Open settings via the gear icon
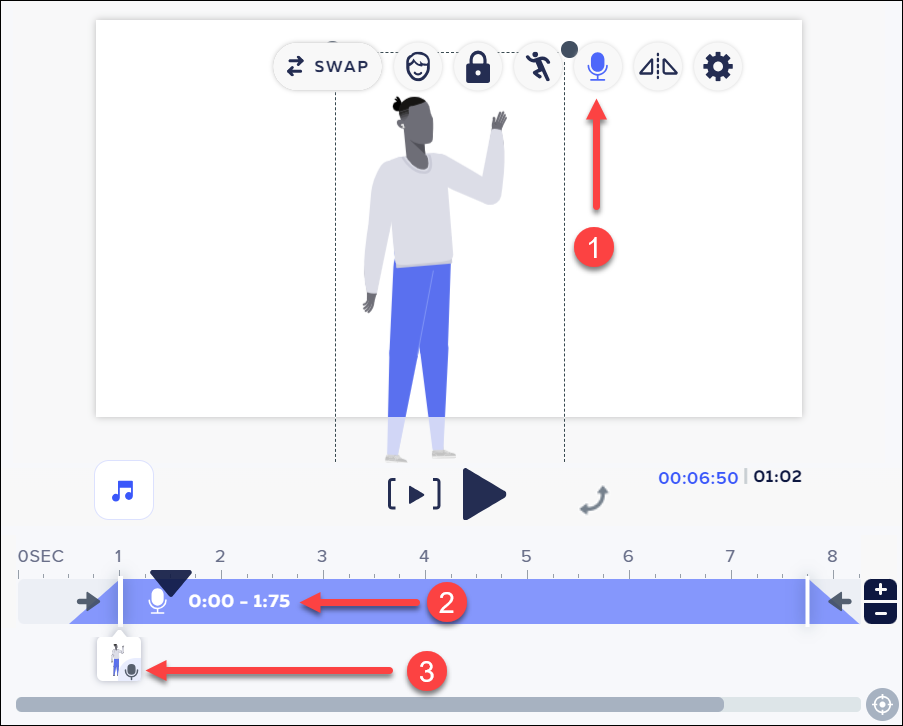 point(717,66)
